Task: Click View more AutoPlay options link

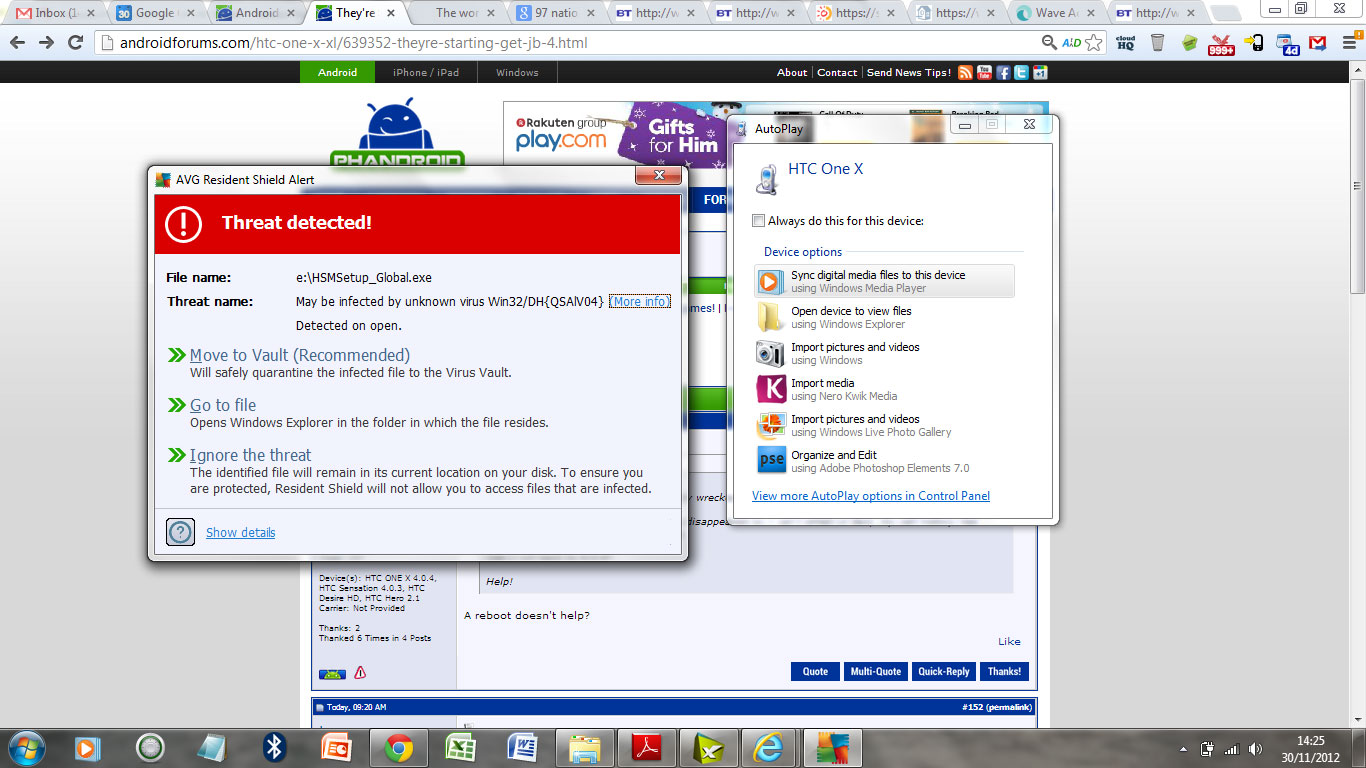Action: point(870,496)
